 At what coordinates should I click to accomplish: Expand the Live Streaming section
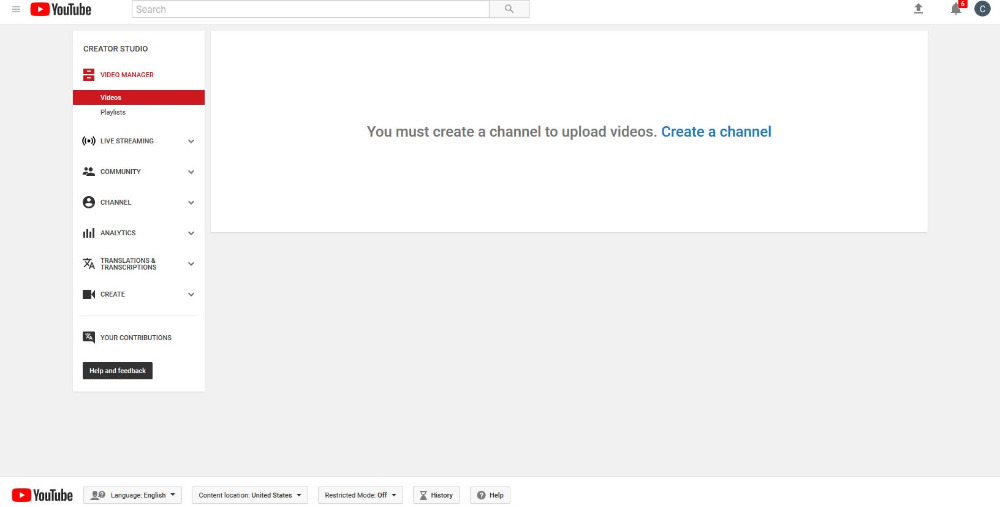(191, 141)
